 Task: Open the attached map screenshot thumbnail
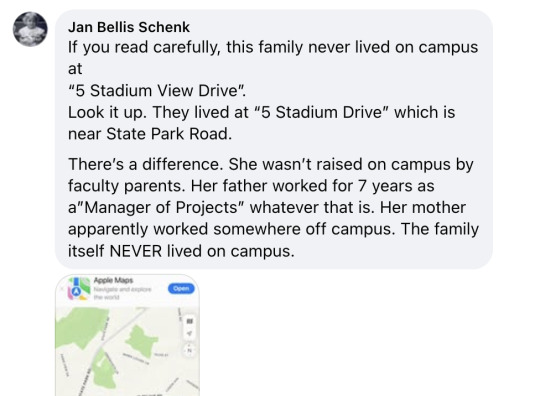(127, 335)
